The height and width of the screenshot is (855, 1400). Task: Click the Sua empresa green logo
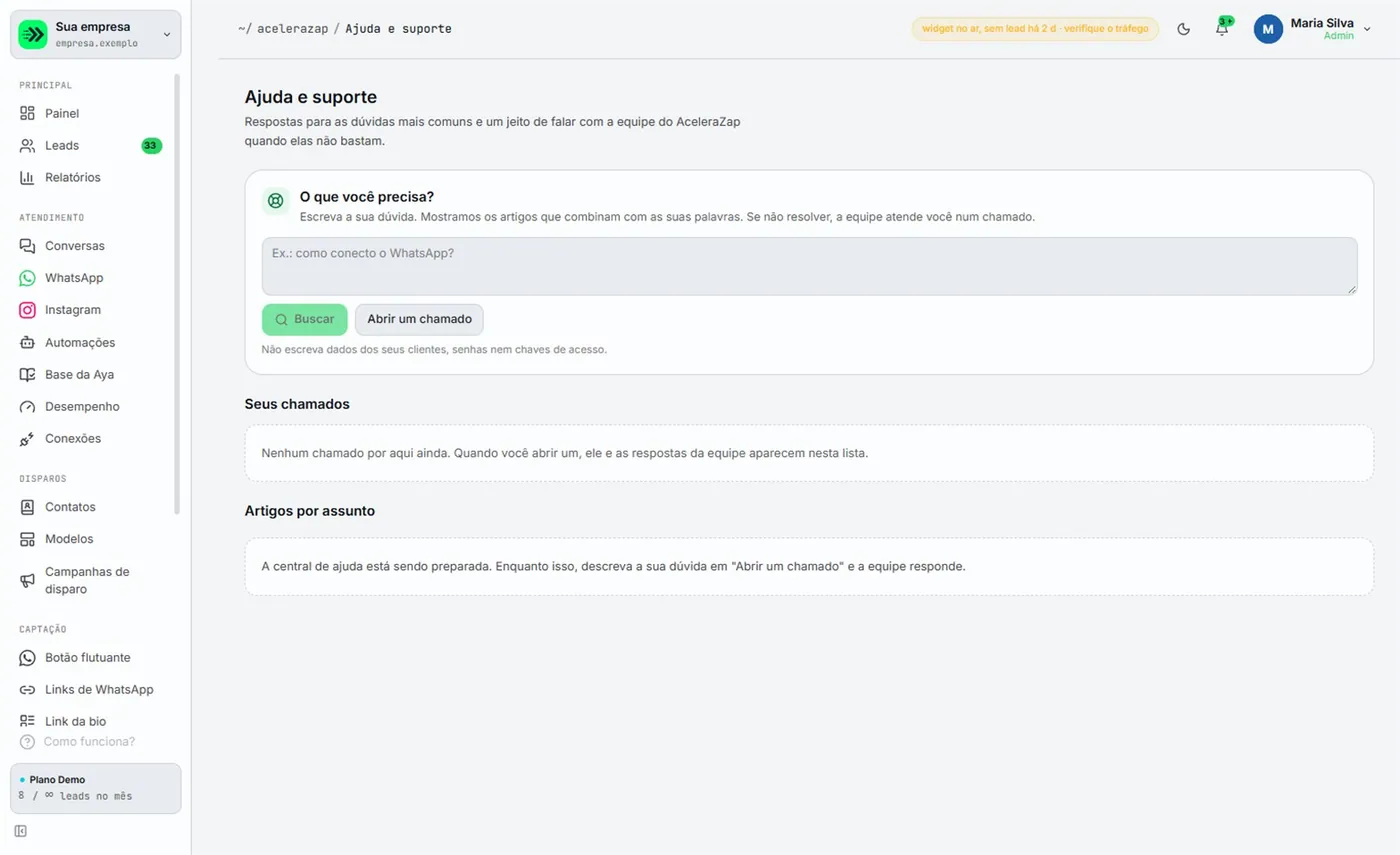33,34
